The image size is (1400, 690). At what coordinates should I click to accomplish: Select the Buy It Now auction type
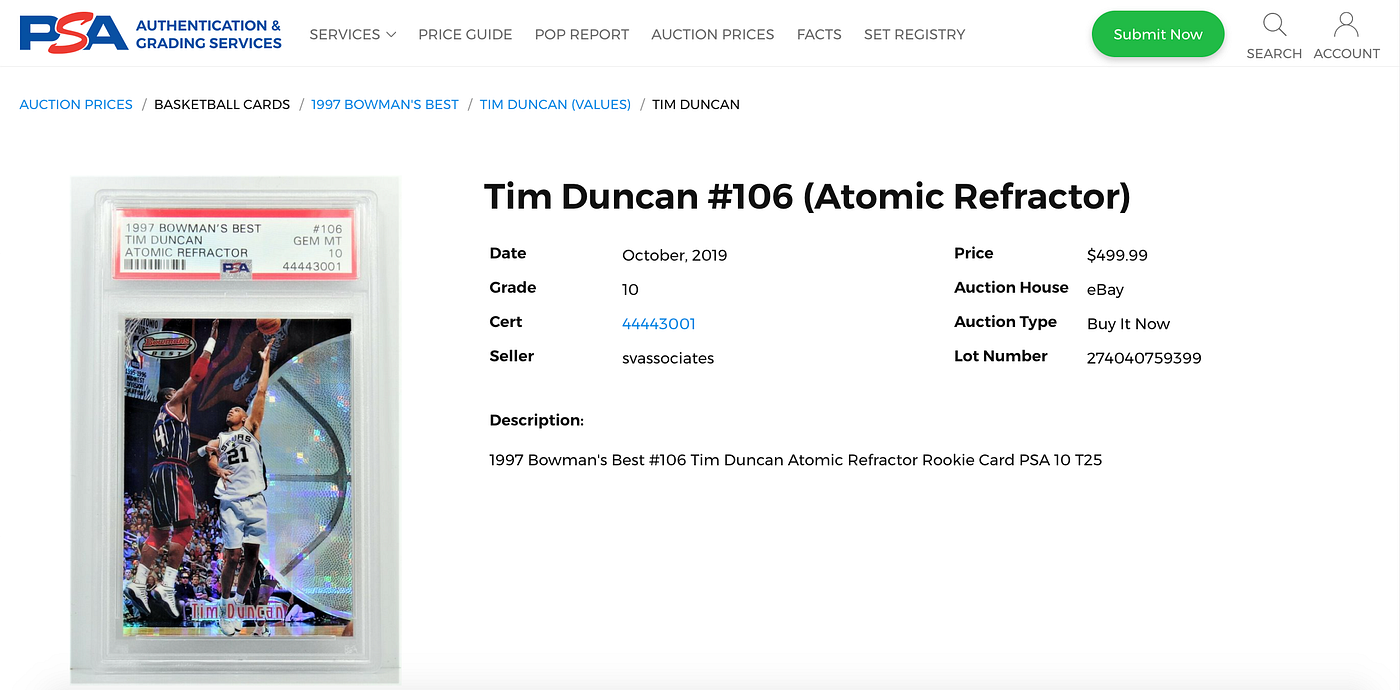pos(1128,324)
